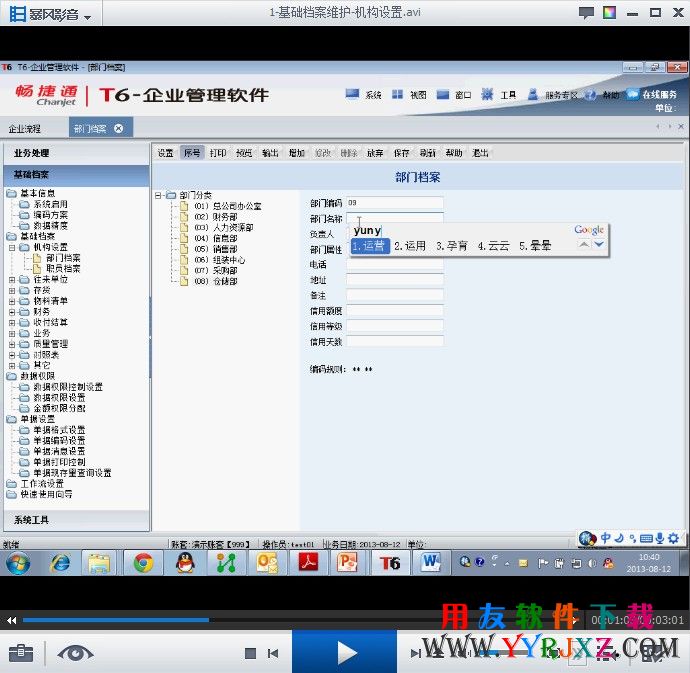Image resolution: width=690 pixels, height=673 pixels.
Task: Expand the 往来单位 tree node
Action: tap(12, 279)
